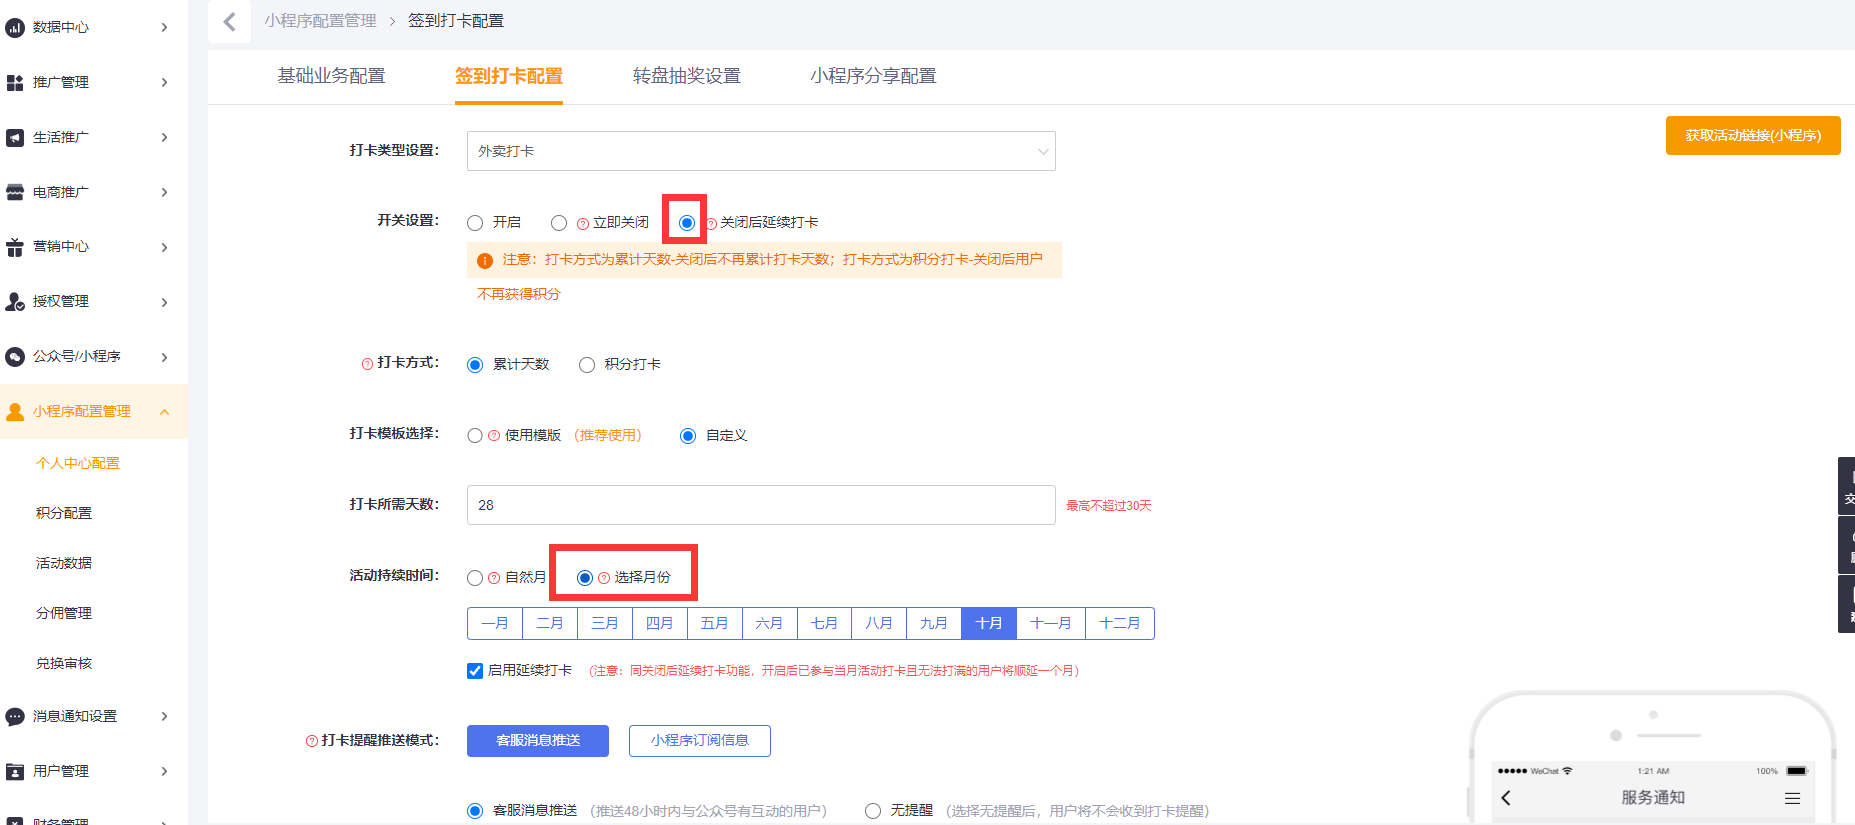Click the 消息通知设置 chat bubble icon
Viewport: 1855px width, 825px height.
(x=15, y=717)
